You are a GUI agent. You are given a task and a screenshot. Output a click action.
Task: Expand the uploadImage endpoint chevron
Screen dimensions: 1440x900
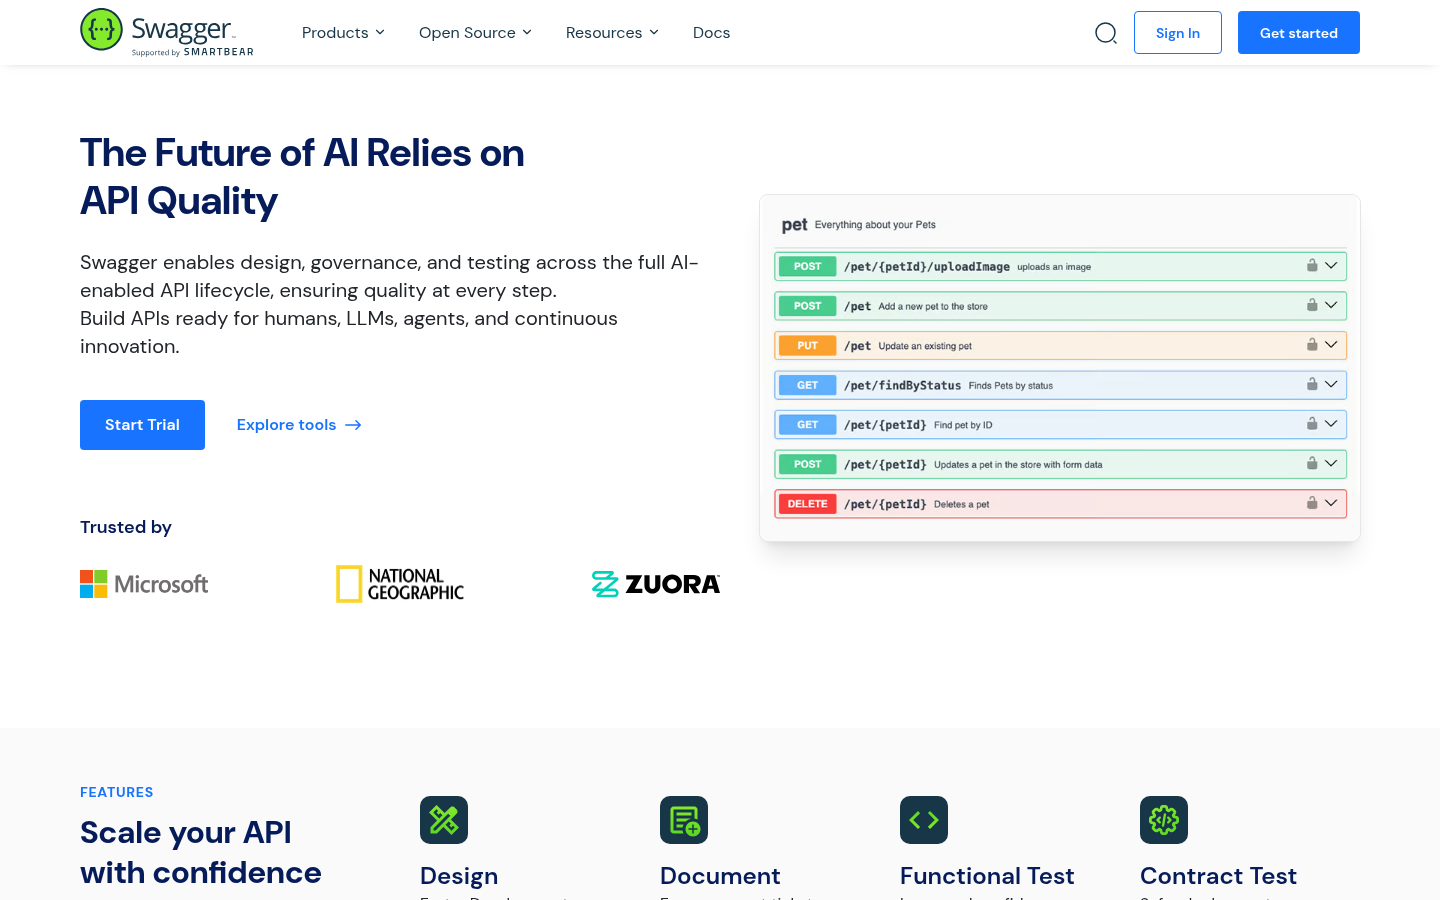1331,266
